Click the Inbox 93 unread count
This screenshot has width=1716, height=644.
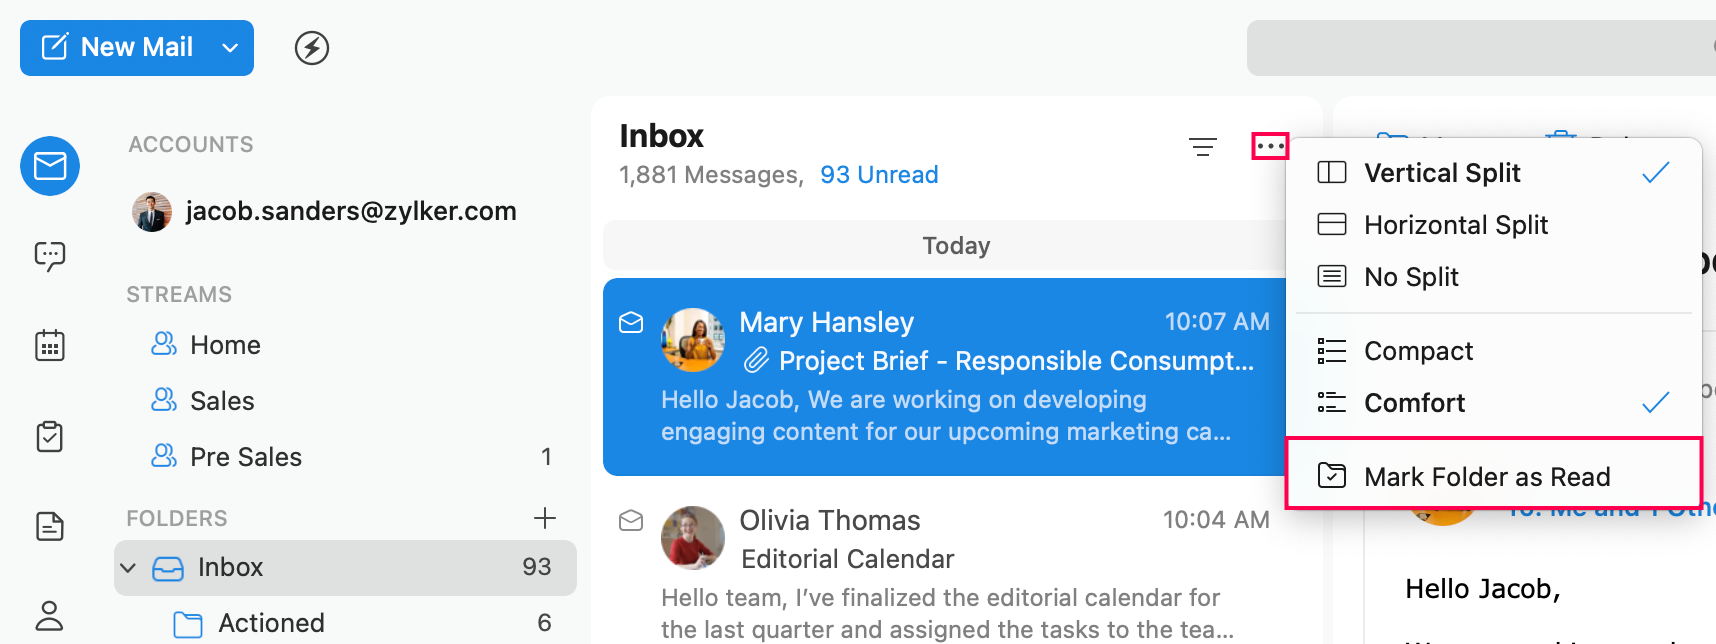coord(536,567)
